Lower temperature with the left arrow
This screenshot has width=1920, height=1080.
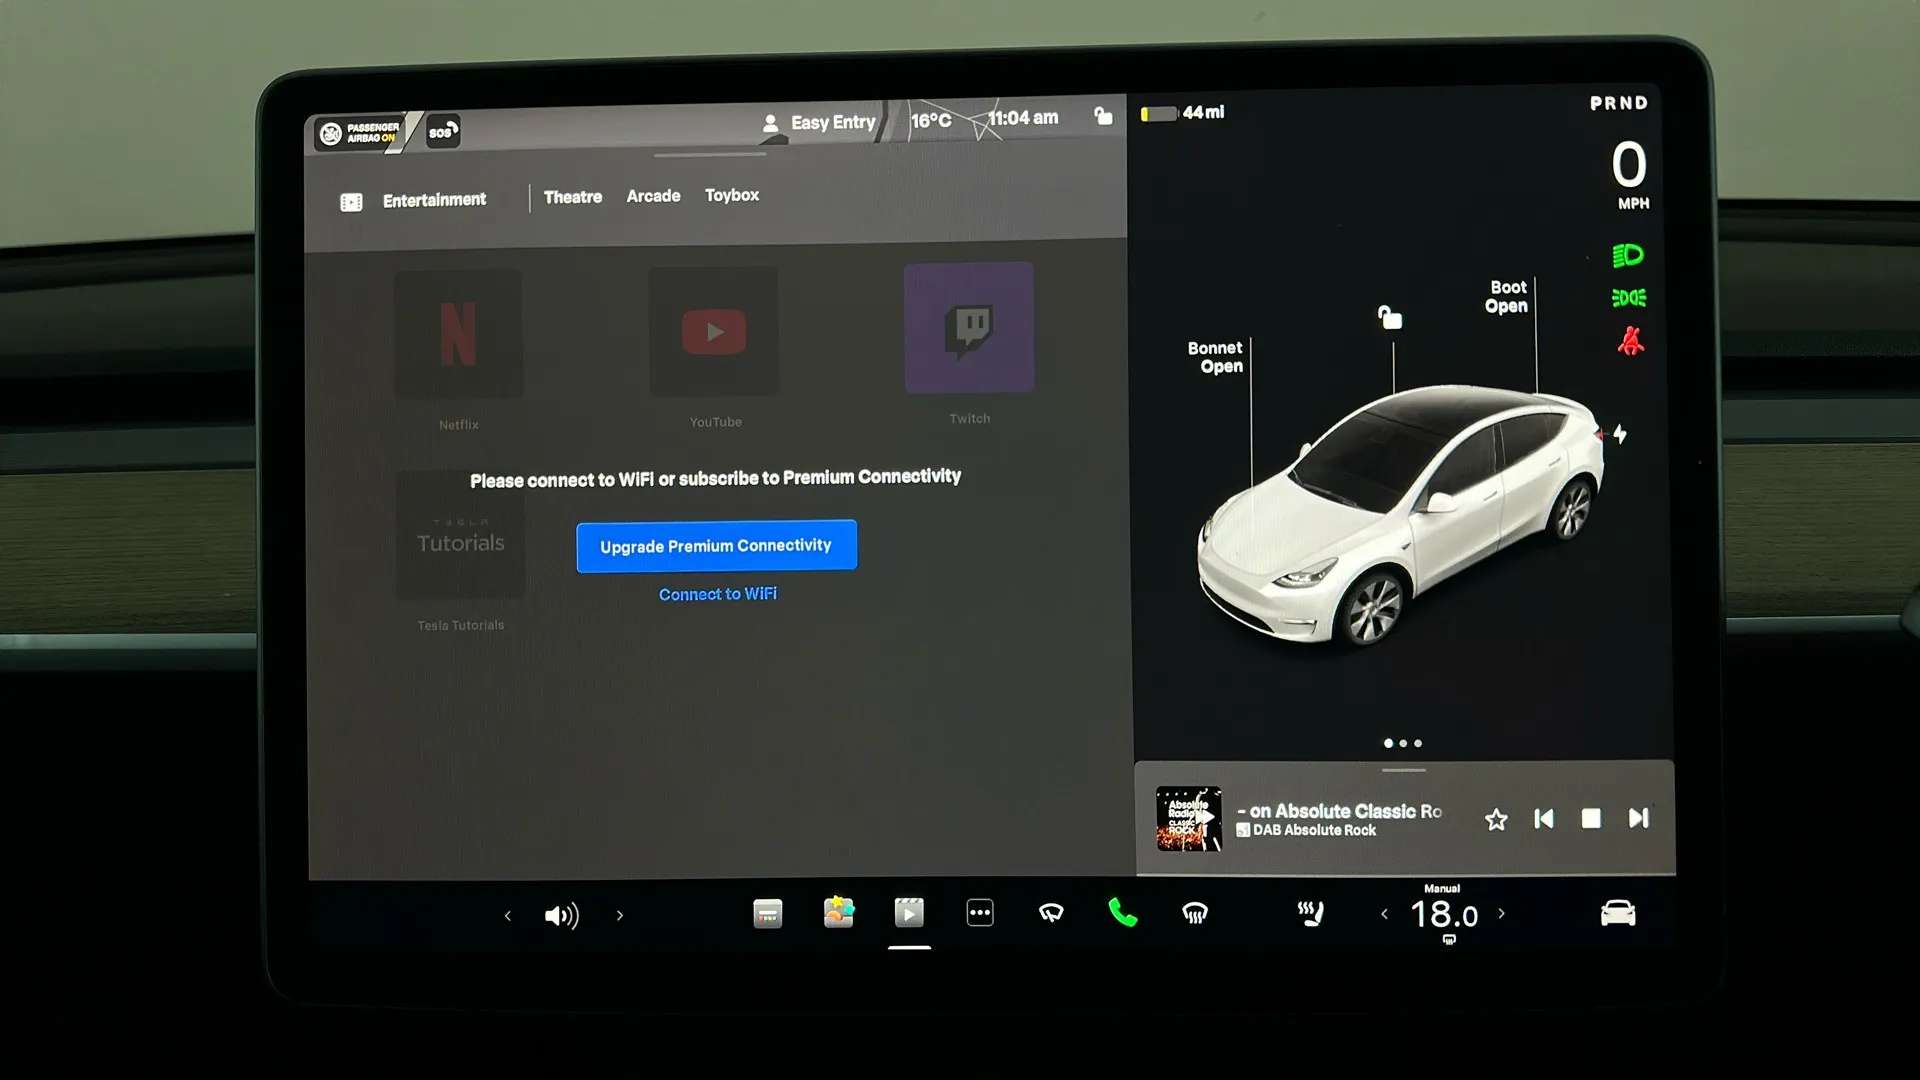[1384, 914]
